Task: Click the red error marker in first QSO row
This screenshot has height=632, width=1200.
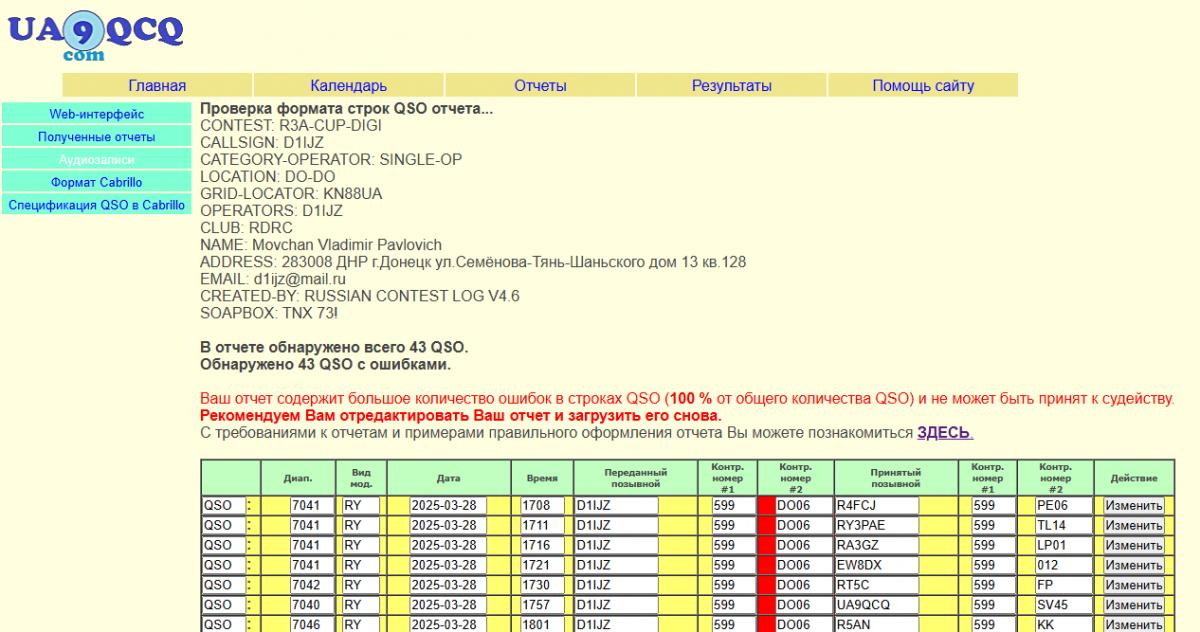Action: tap(766, 506)
